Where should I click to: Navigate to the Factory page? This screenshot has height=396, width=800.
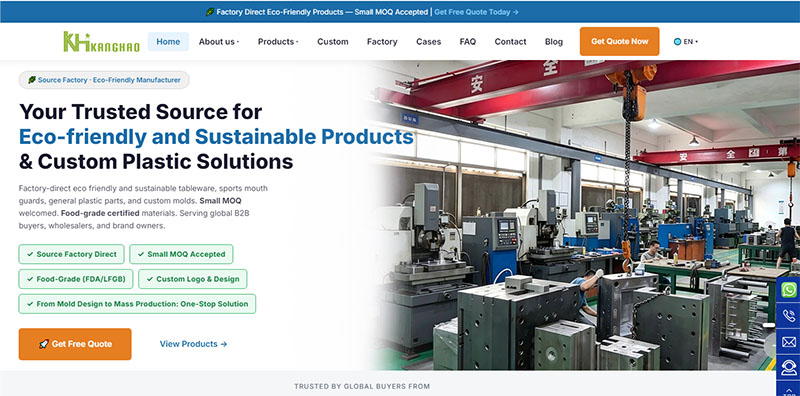[x=382, y=42]
